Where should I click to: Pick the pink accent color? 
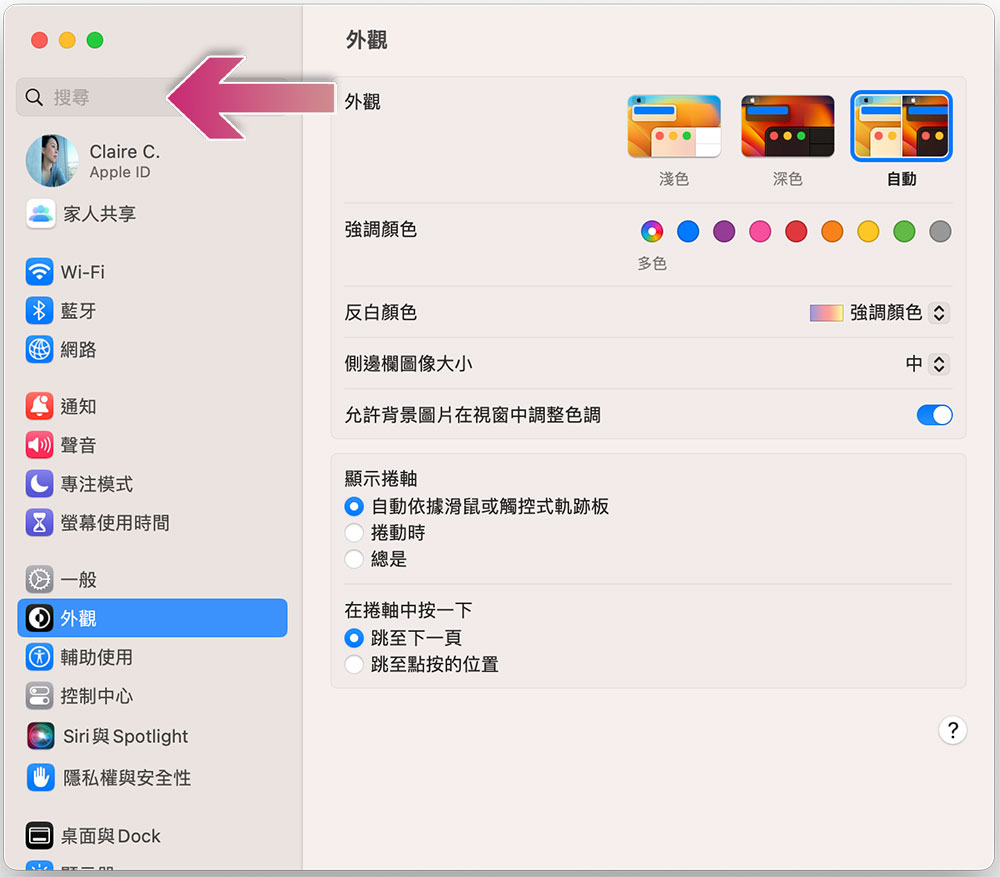tap(760, 231)
